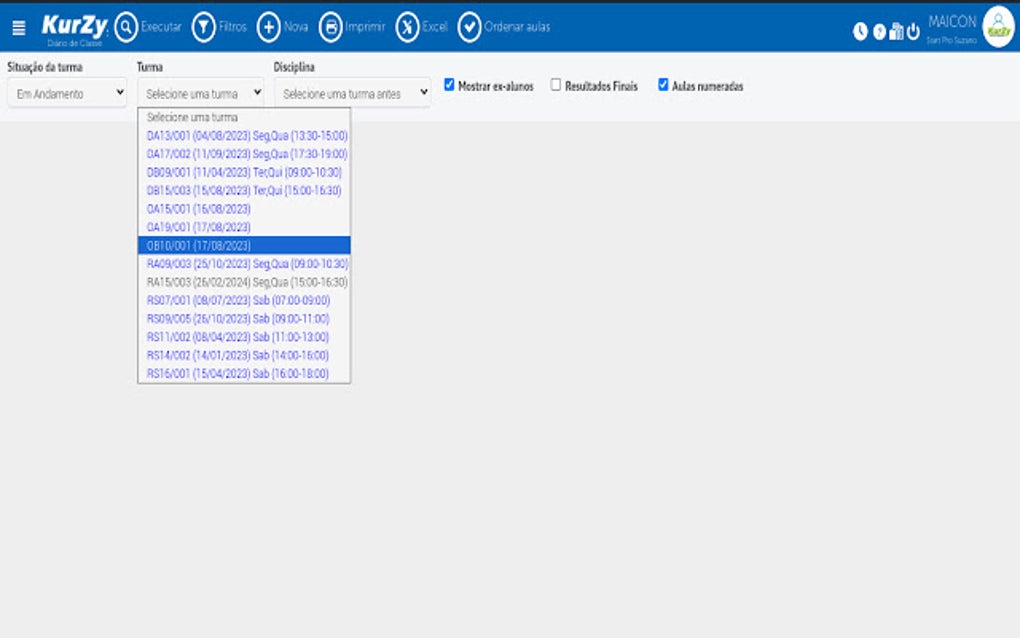The image size is (1020, 638).
Task: Click the power logout icon
Action: (912, 30)
